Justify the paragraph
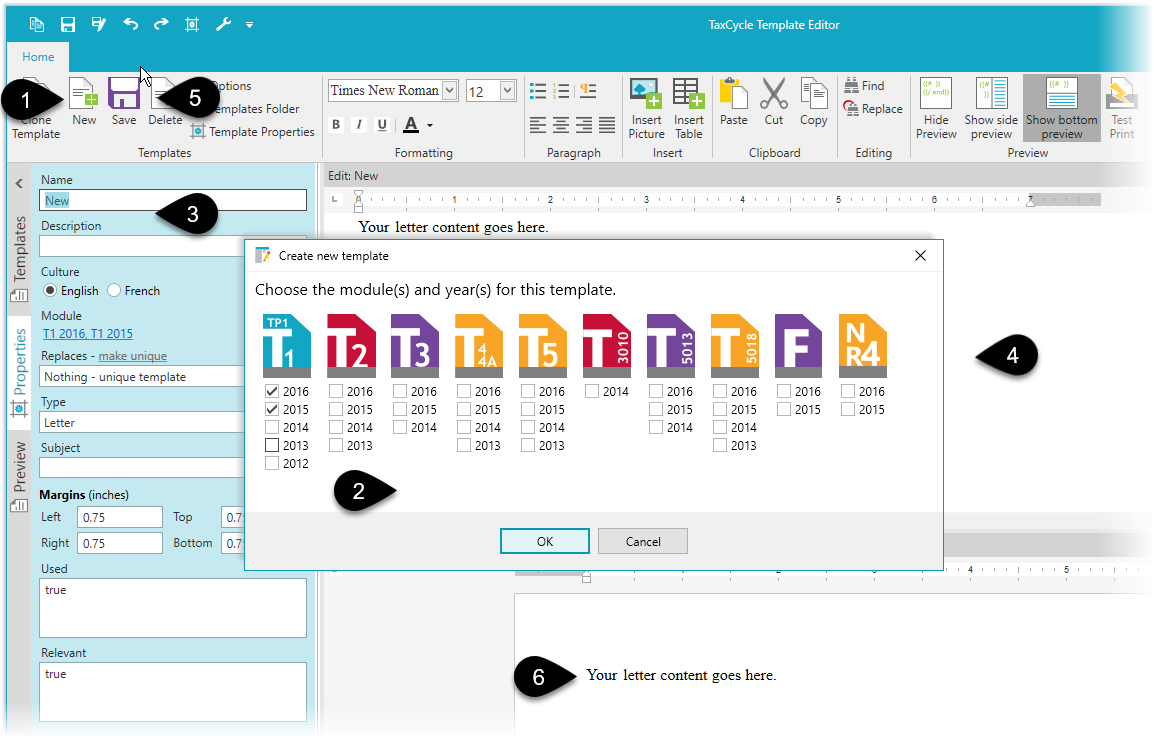This screenshot has height=738, width=1154. 606,125
